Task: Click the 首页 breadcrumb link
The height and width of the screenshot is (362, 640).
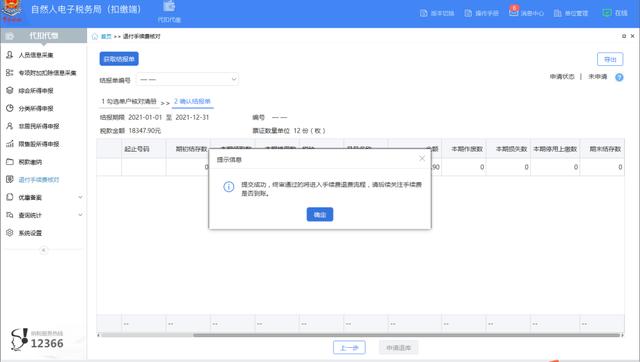Action: (106, 36)
